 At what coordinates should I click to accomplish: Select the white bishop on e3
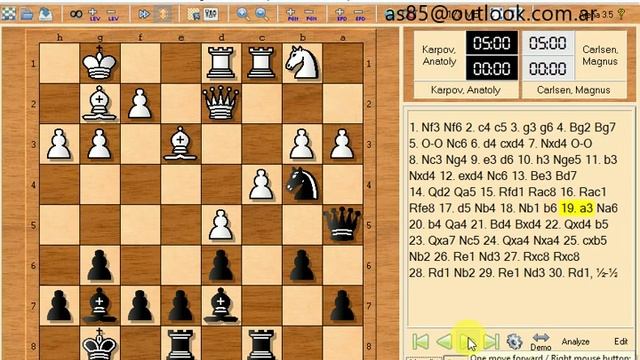click(180, 144)
